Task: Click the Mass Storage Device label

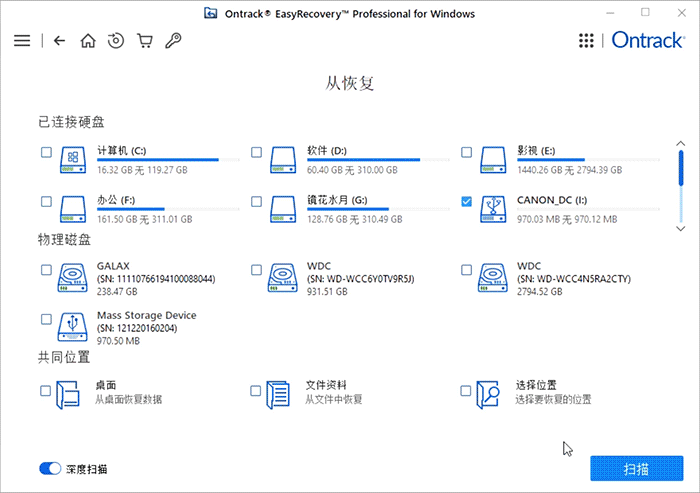Action: pyautogui.click(x=147, y=315)
